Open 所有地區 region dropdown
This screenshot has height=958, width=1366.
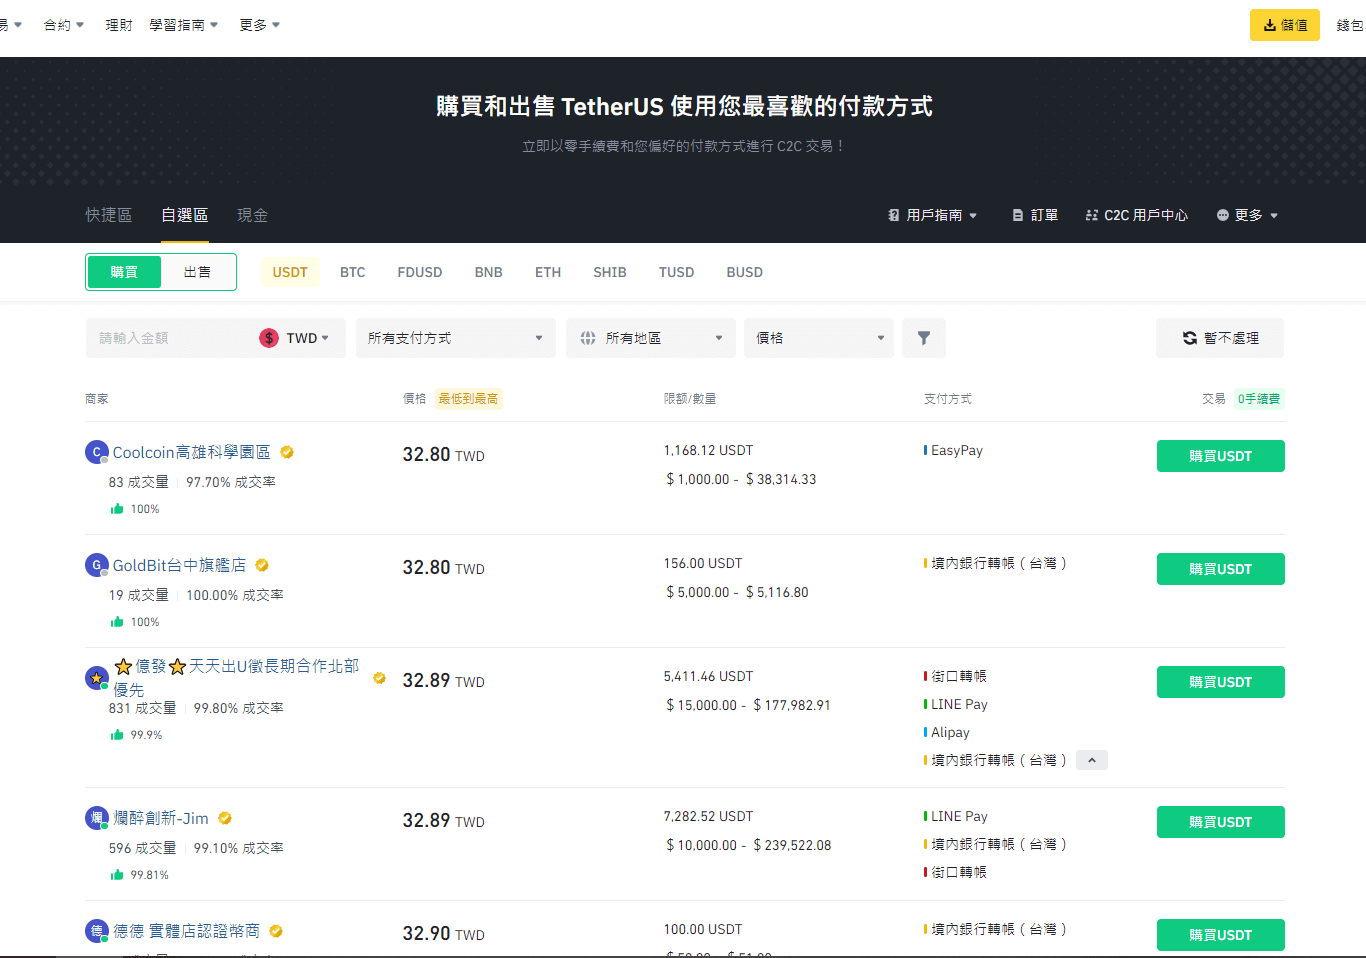651,338
